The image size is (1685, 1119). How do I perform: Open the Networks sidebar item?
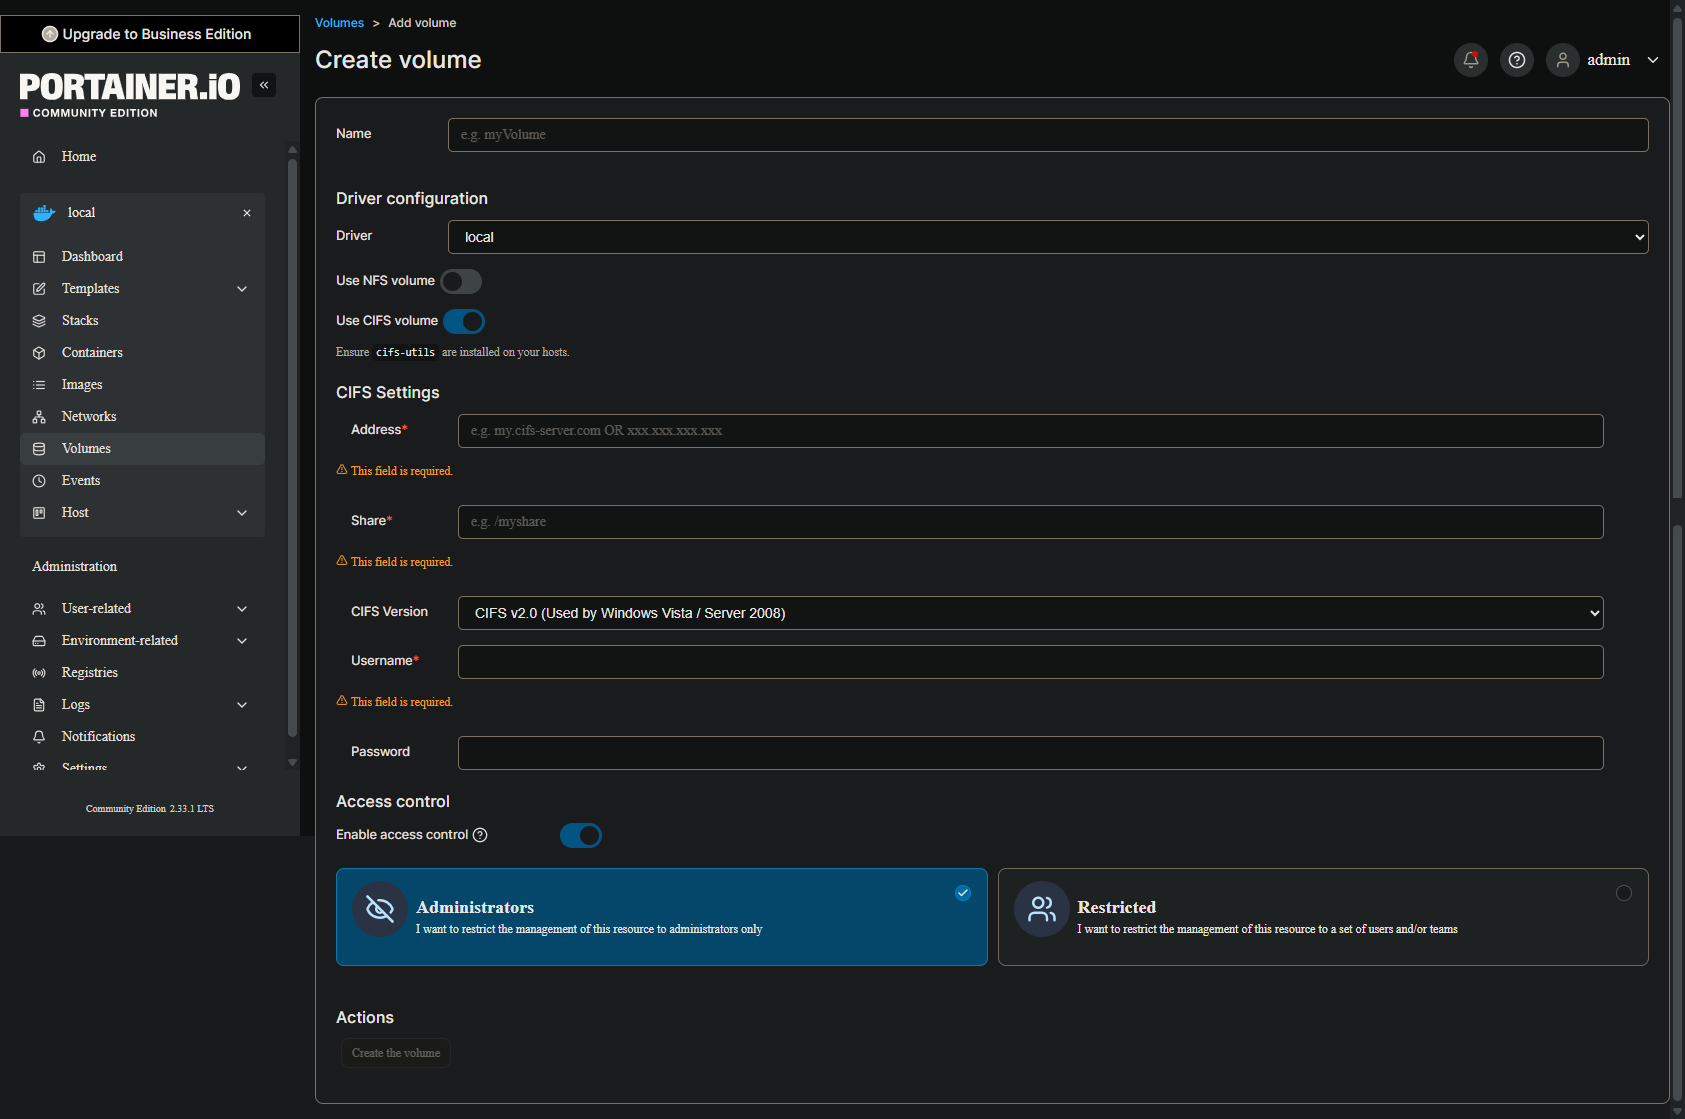[89, 417]
